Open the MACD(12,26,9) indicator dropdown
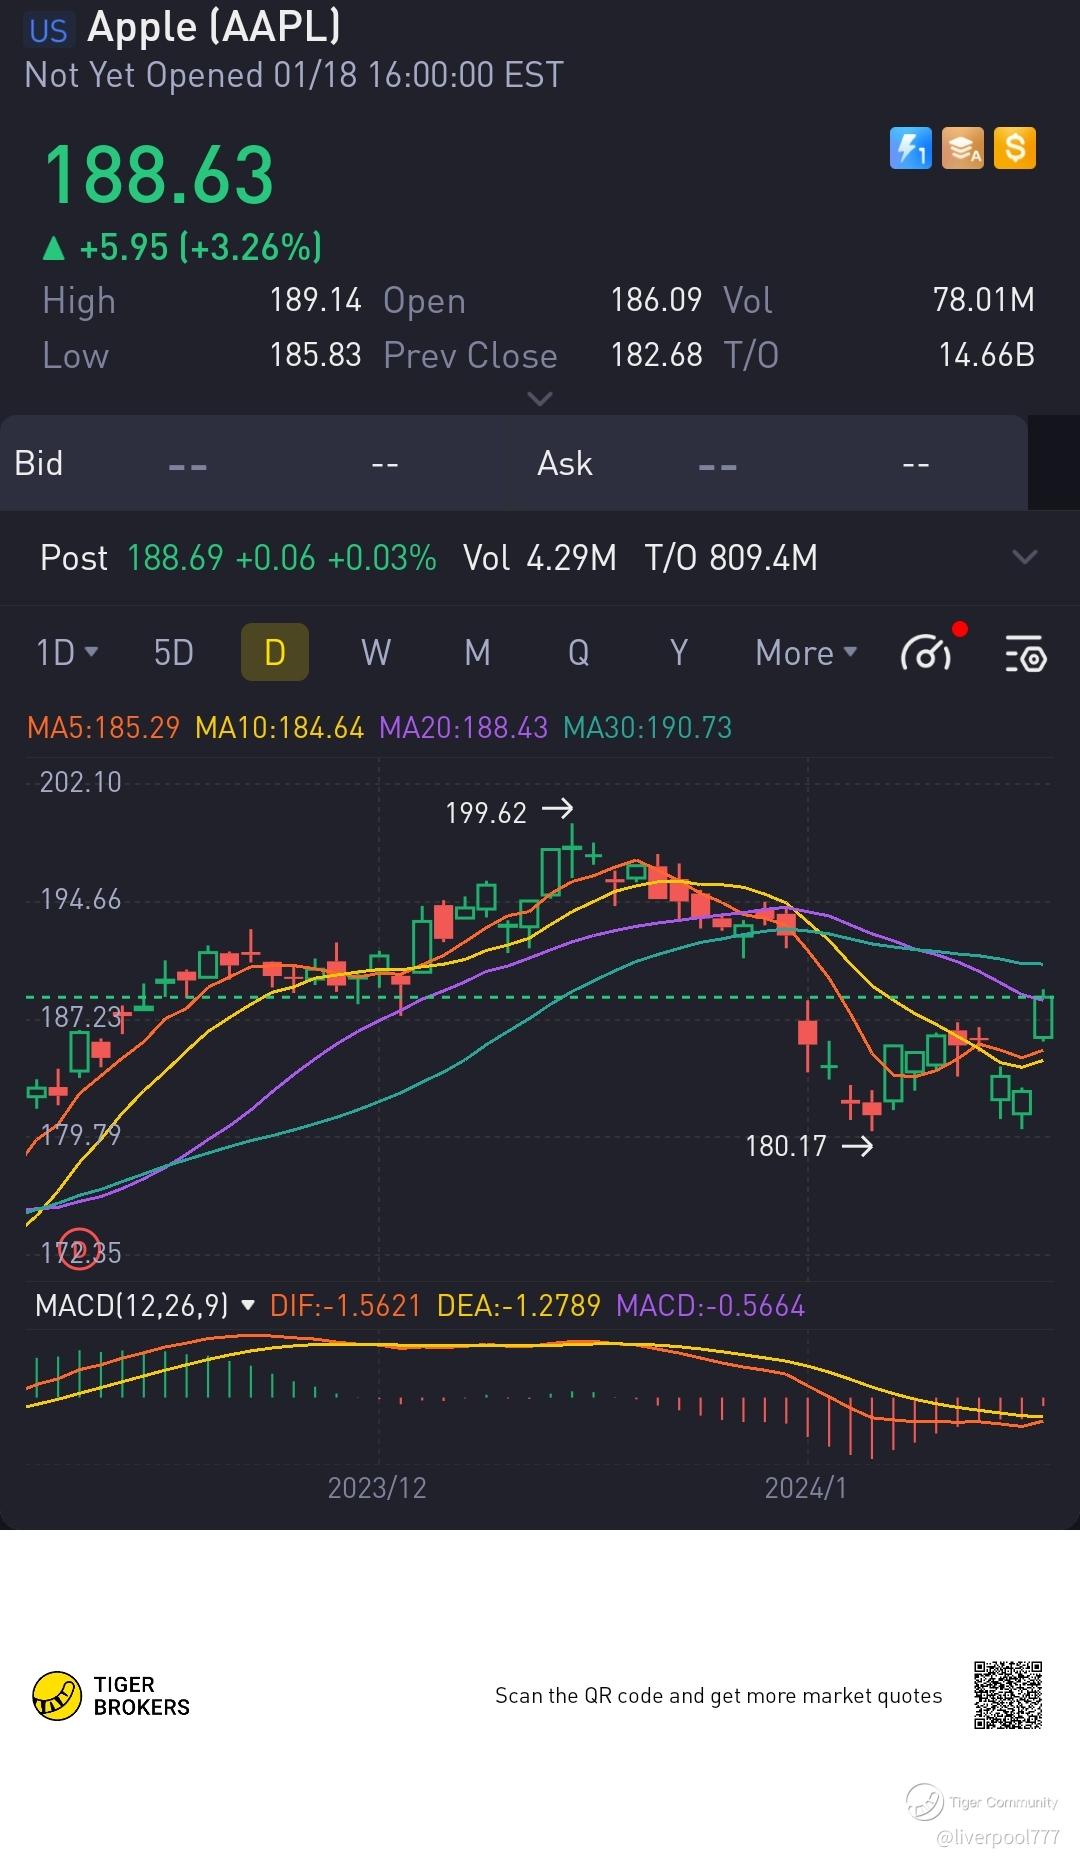This screenshot has height=1862, width=1080. pos(145,1305)
